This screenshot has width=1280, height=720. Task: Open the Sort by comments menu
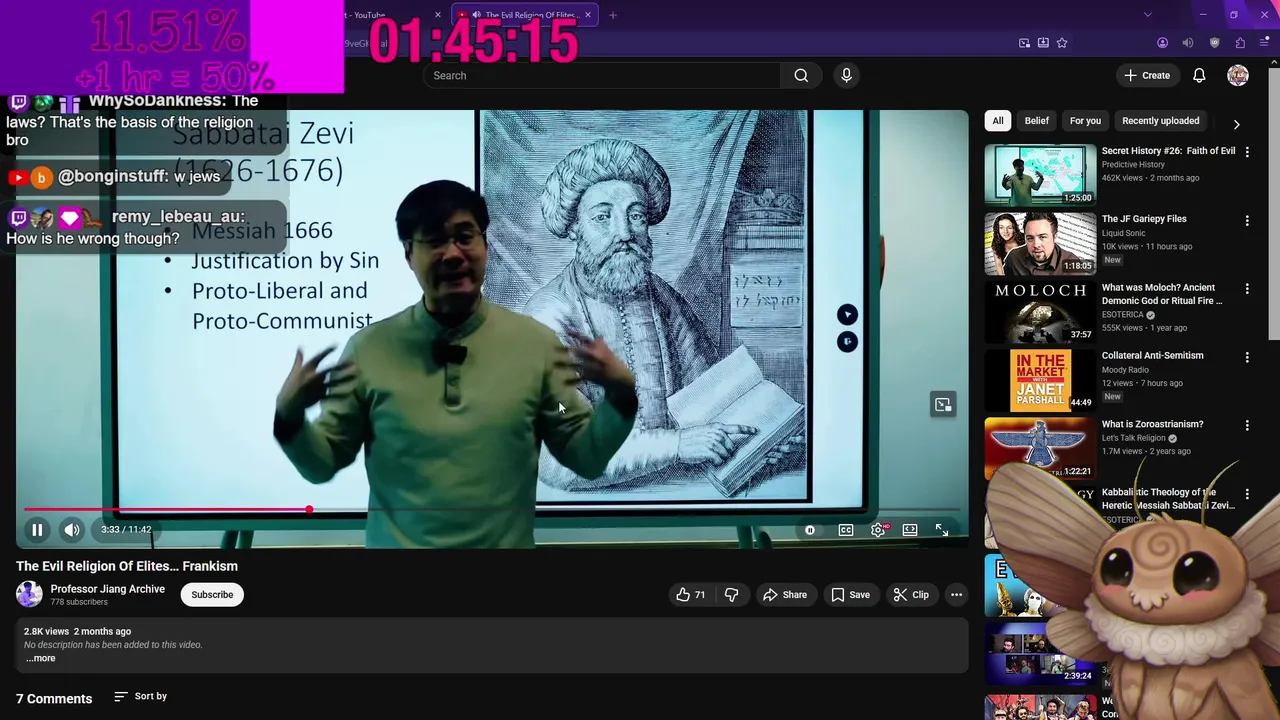coord(140,696)
